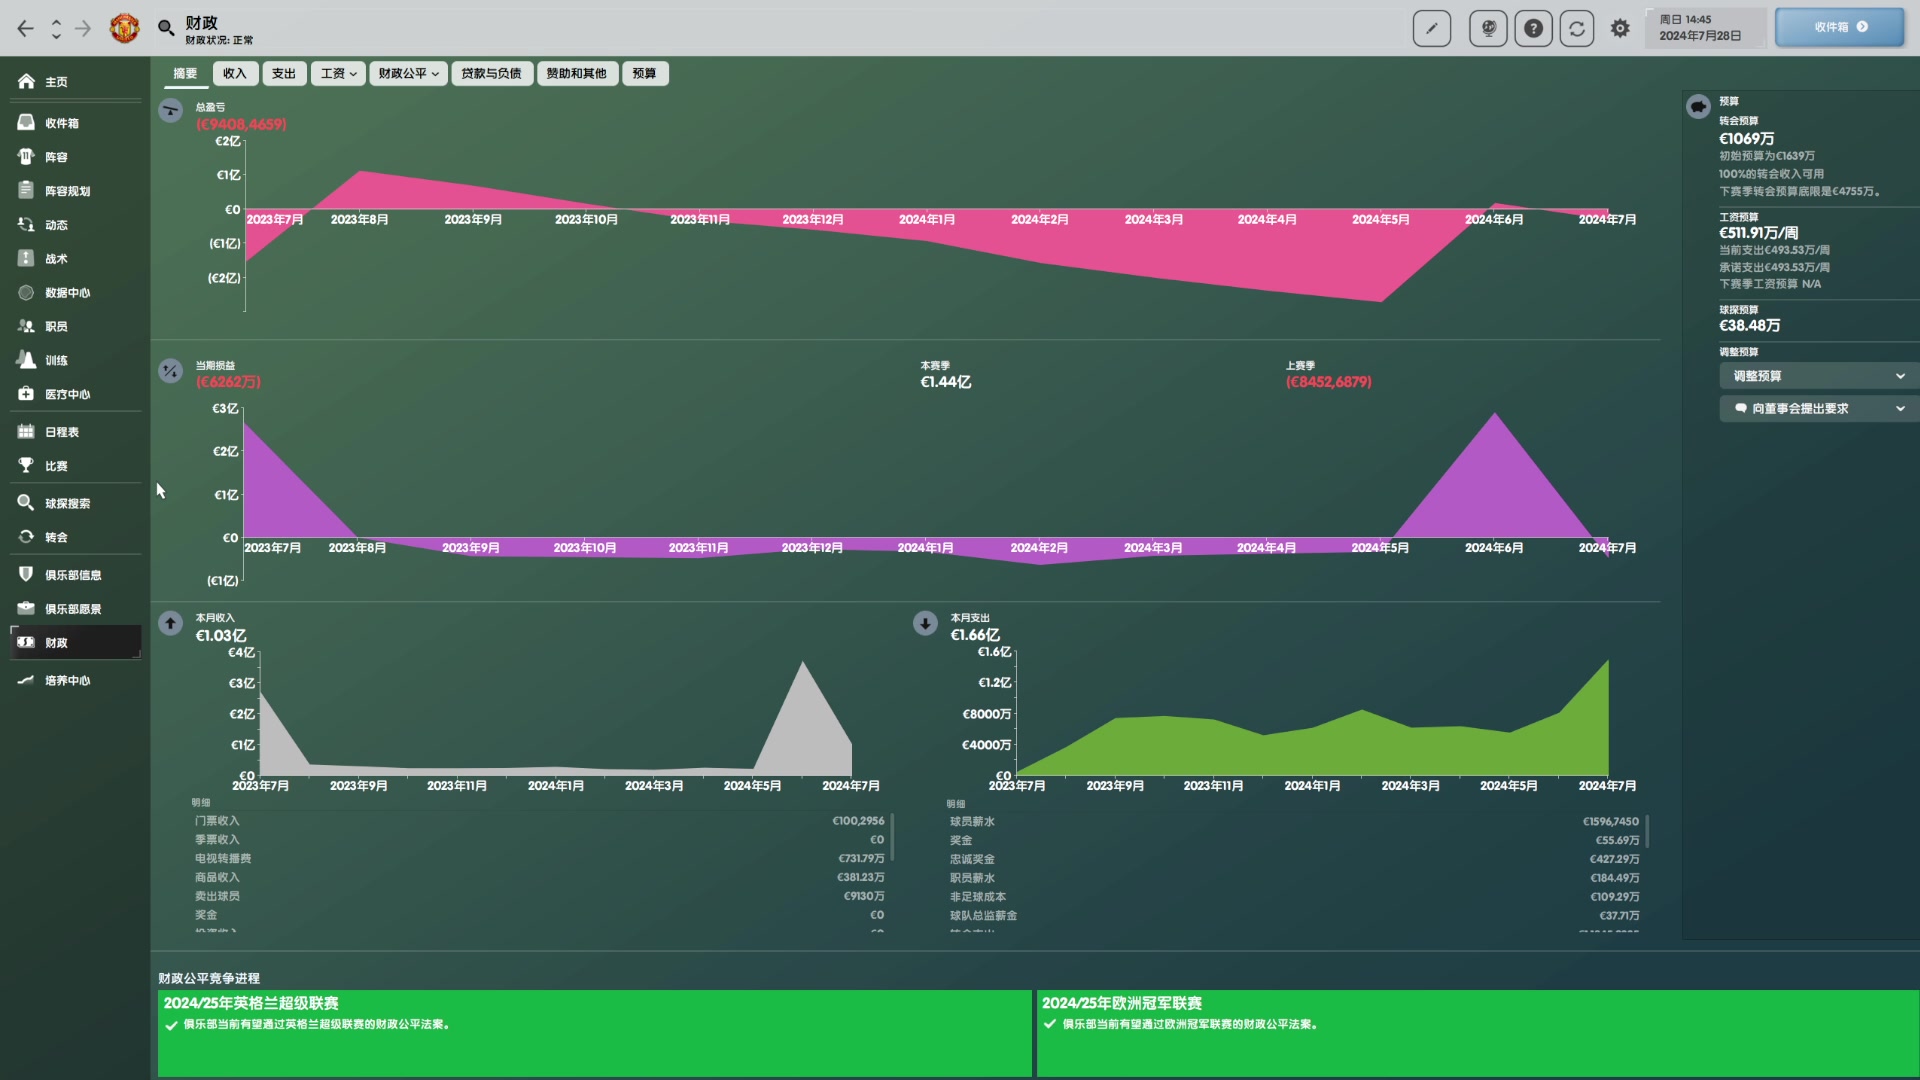This screenshot has height=1080, width=1920.
Task: Click the income details list scrollbar
Action: (x=891, y=838)
